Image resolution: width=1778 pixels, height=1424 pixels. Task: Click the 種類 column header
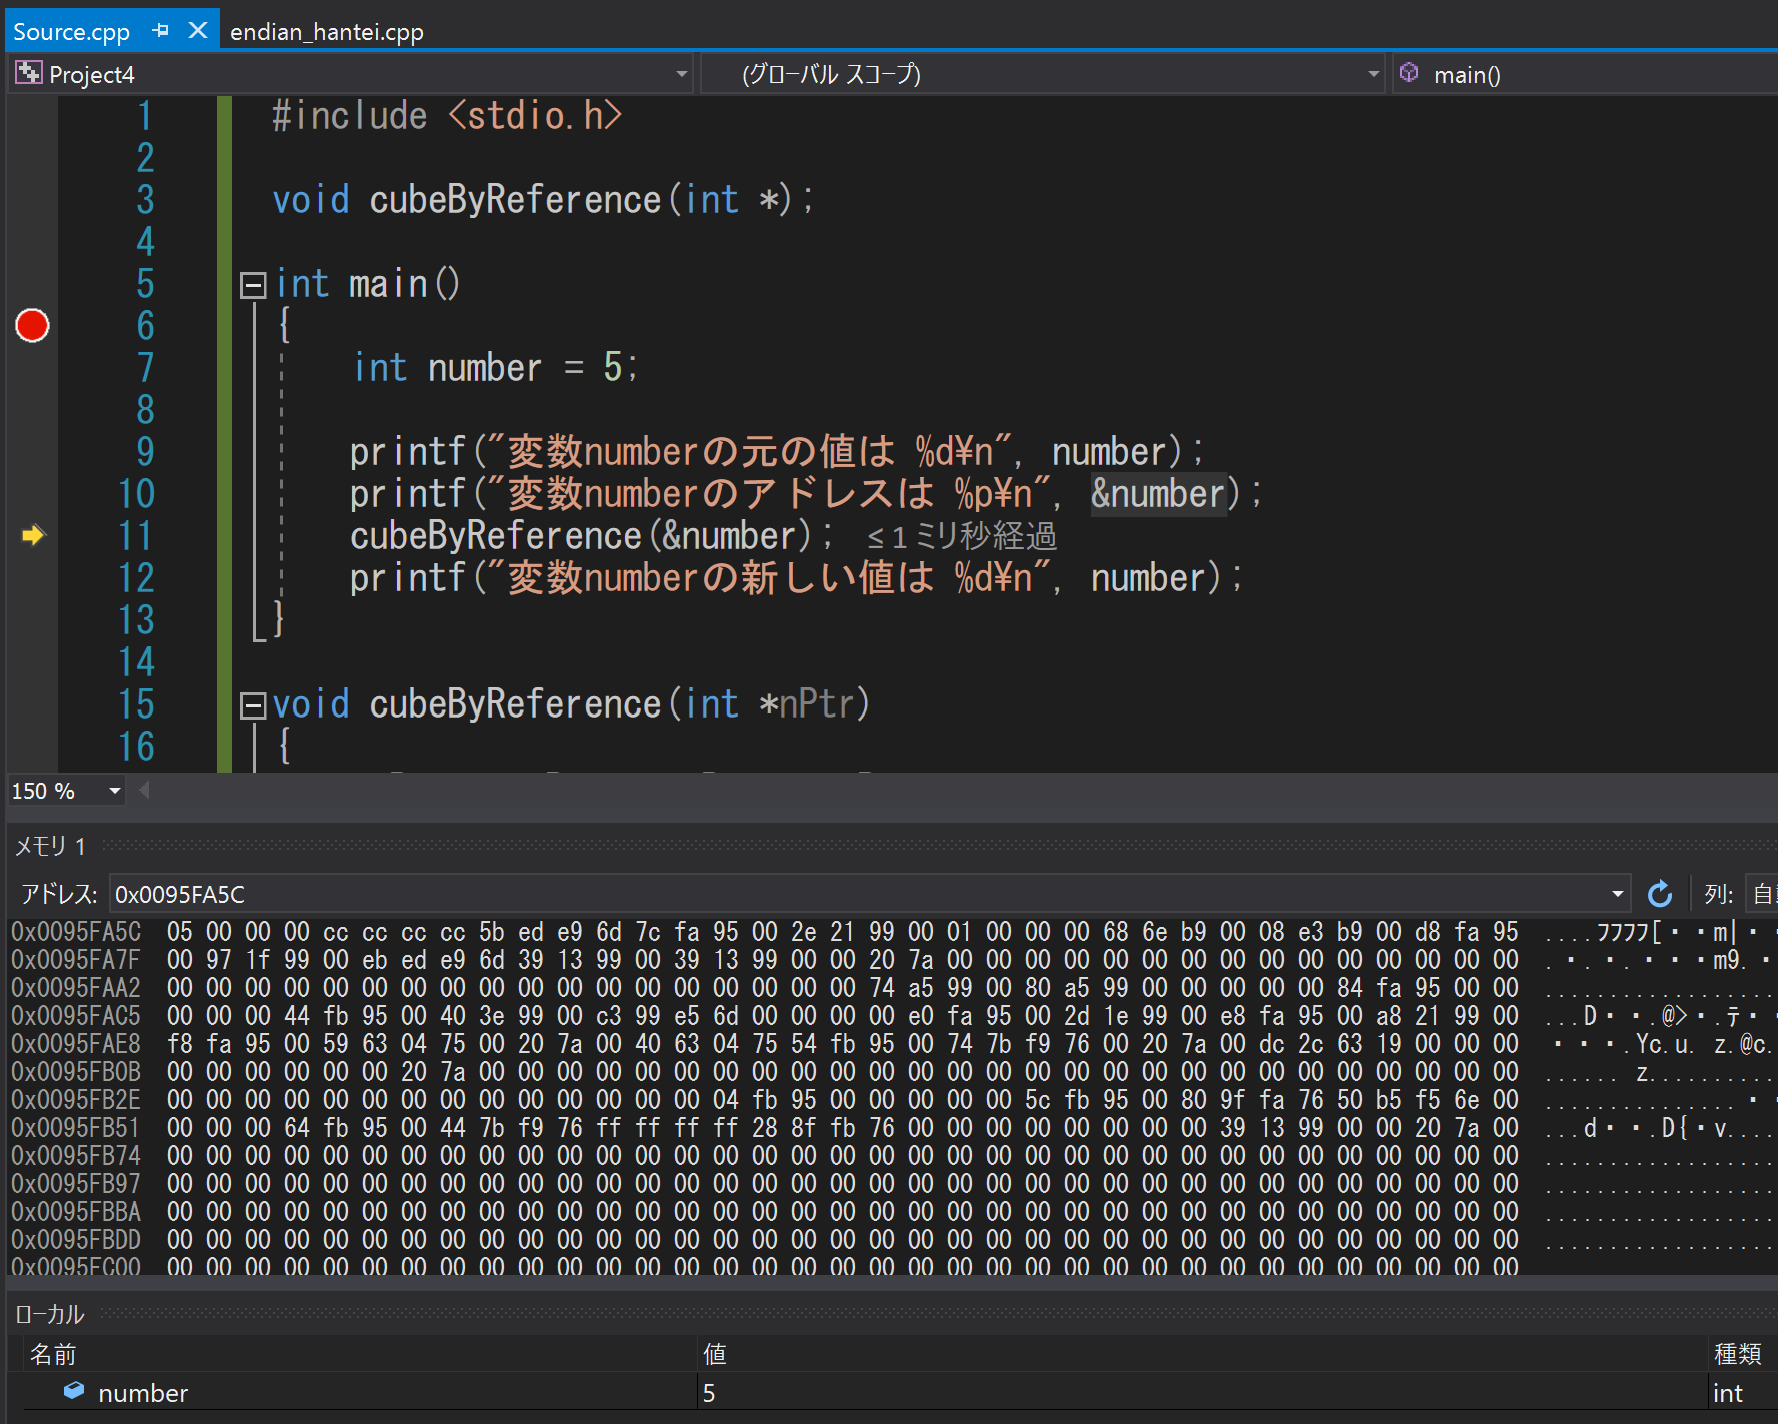1738,1354
